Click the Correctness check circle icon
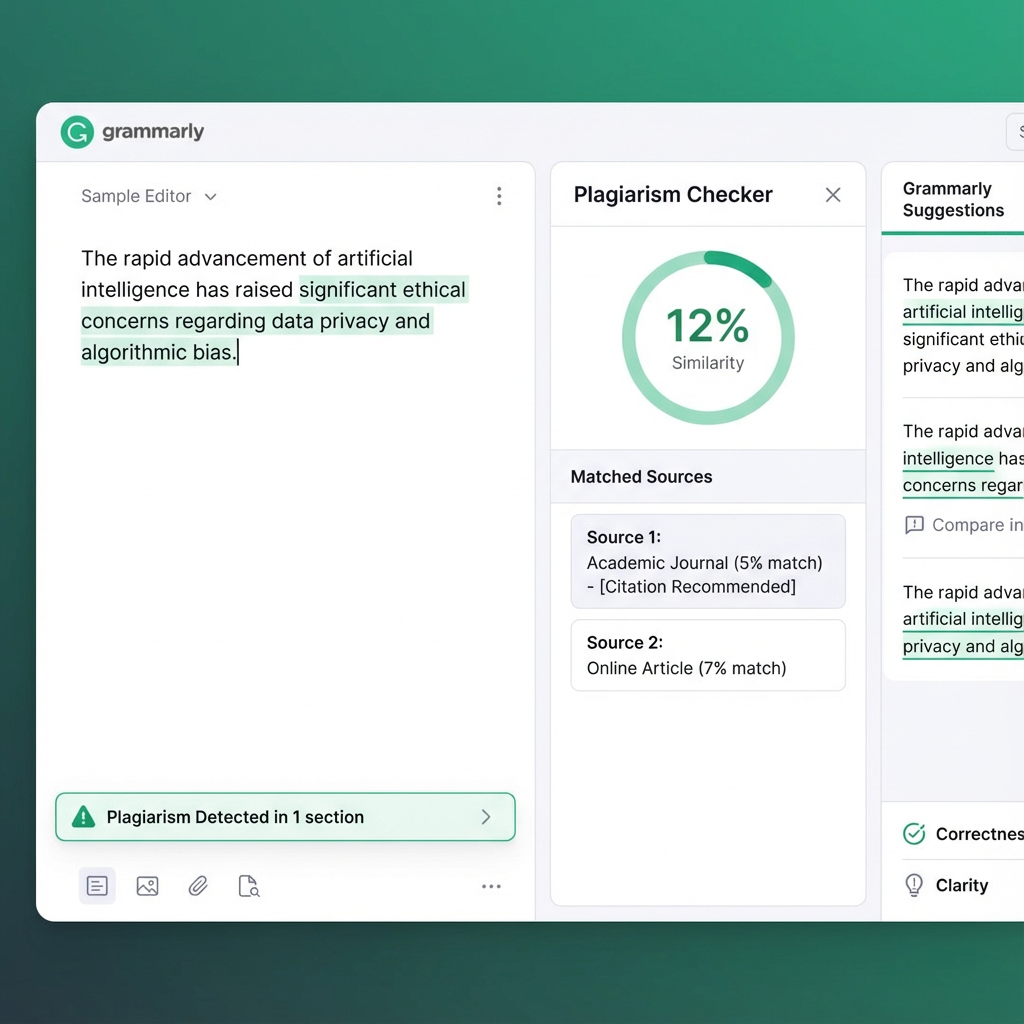1024x1024 pixels. [x=914, y=833]
